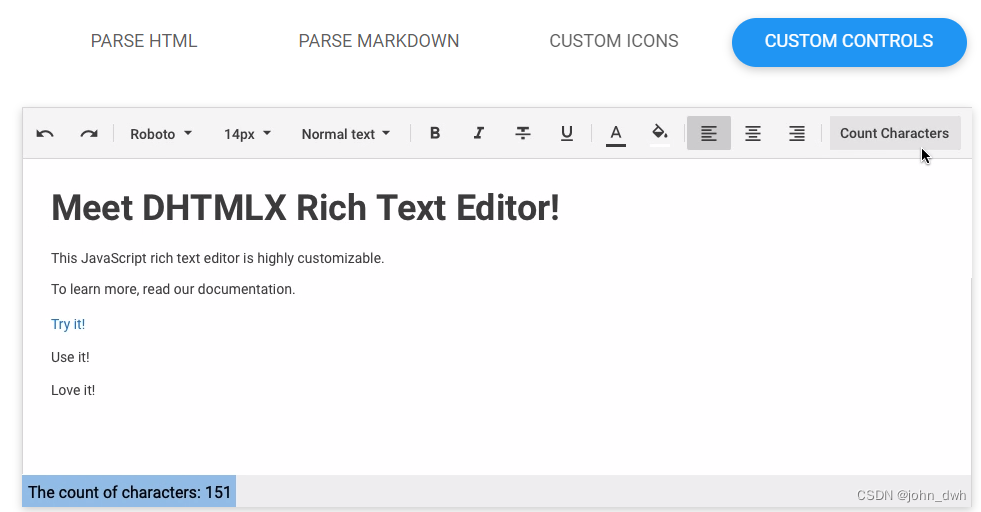Align text to the left

pyautogui.click(x=709, y=133)
